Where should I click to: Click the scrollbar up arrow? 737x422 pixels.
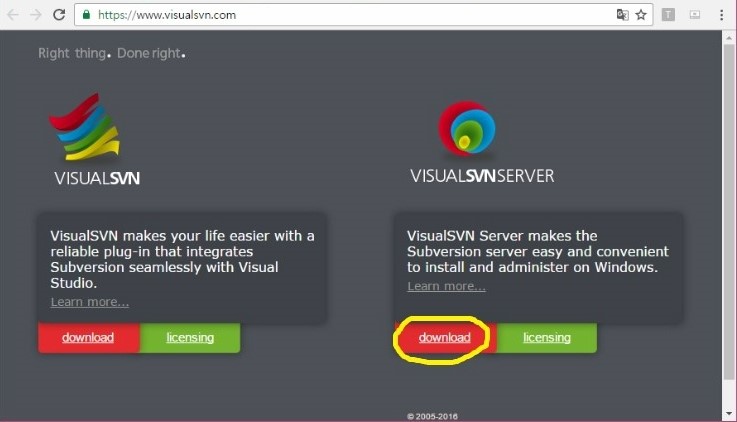click(x=729, y=38)
